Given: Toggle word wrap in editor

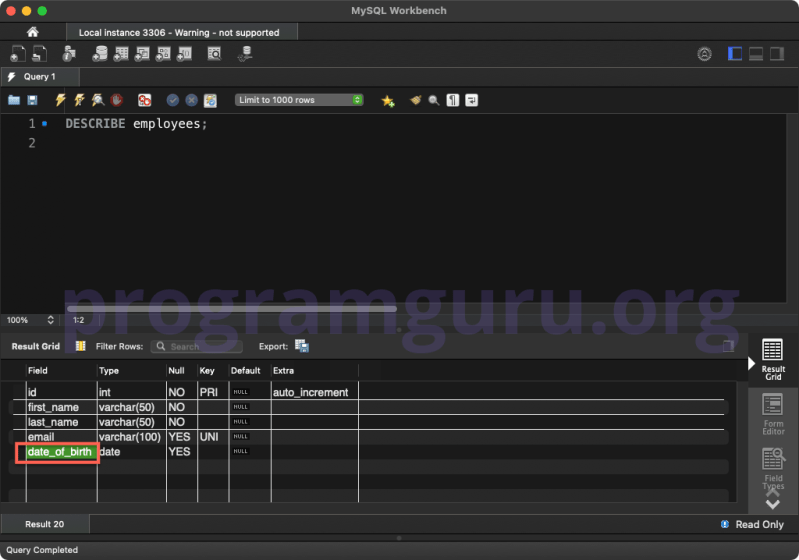Looking at the screenshot, I should [x=471, y=100].
